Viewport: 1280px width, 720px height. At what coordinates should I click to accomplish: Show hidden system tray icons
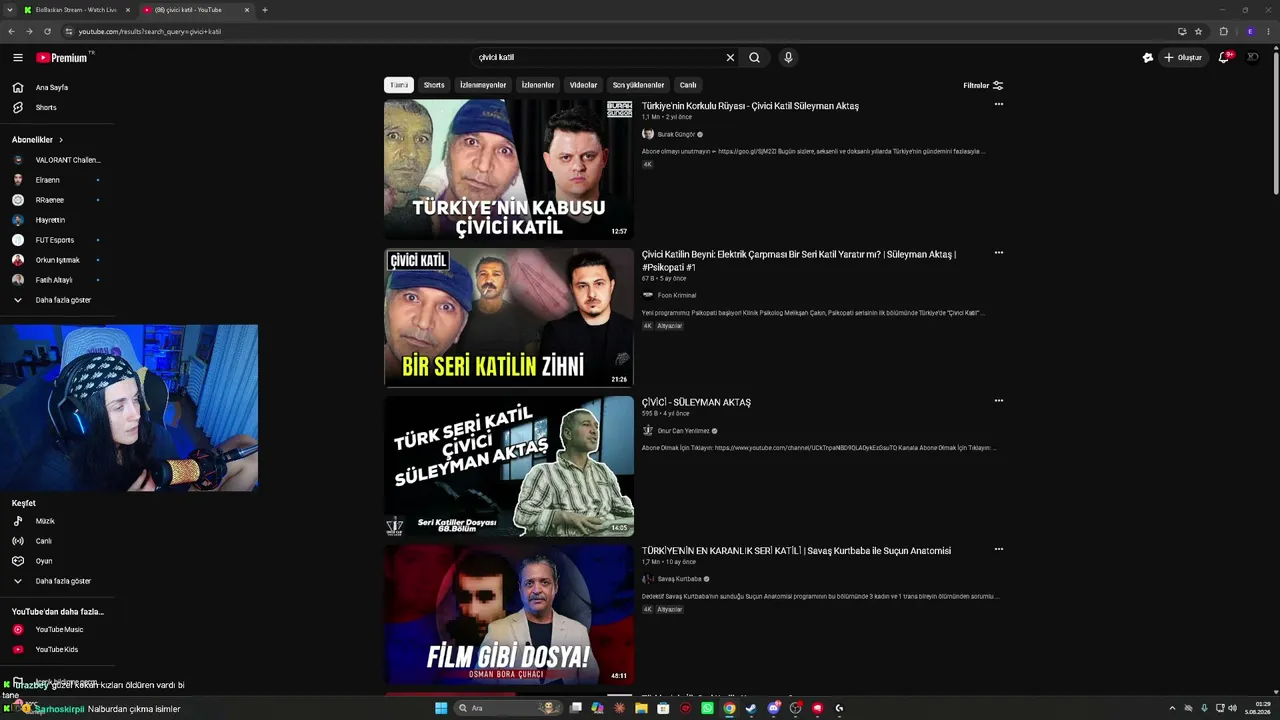point(1172,708)
